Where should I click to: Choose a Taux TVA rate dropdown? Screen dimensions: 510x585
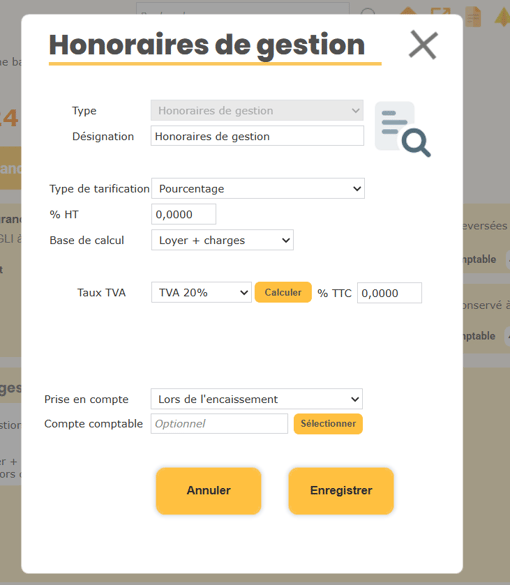pos(201,292)
